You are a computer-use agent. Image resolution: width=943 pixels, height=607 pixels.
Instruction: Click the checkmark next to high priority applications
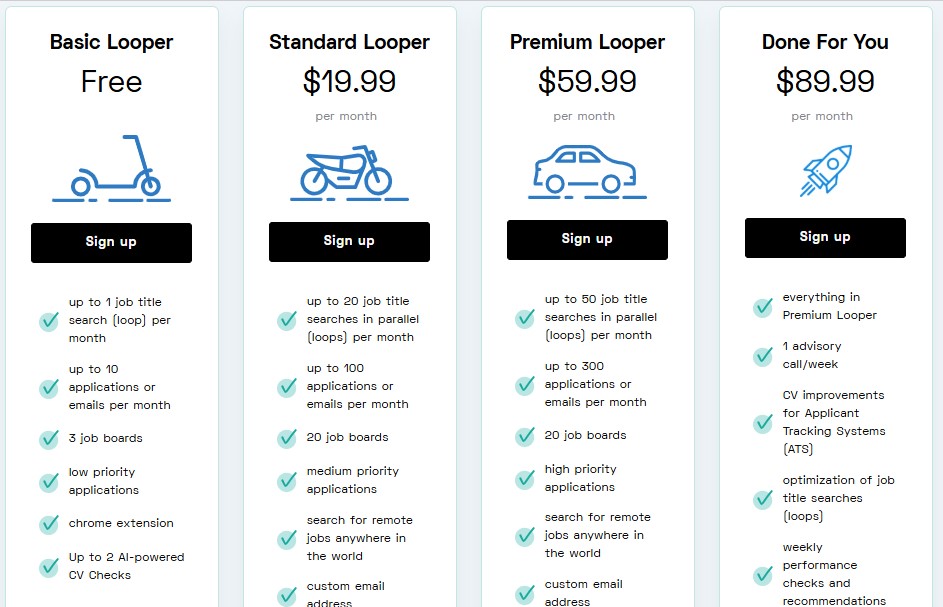524,478
